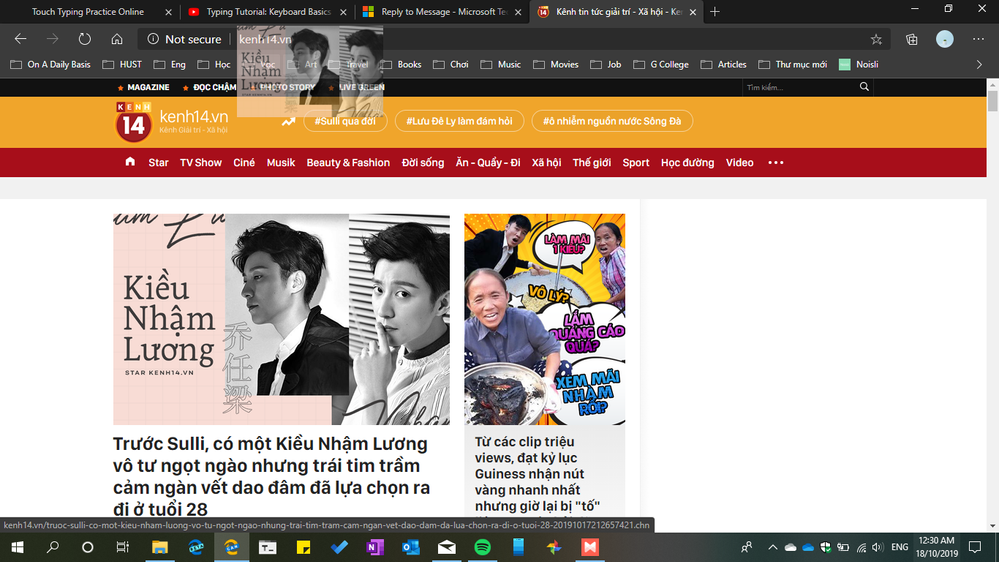Switch to Touch Typing Practice Online tab
The width and height of the screenshot is (999, 562).
click(x=88, y=11)
